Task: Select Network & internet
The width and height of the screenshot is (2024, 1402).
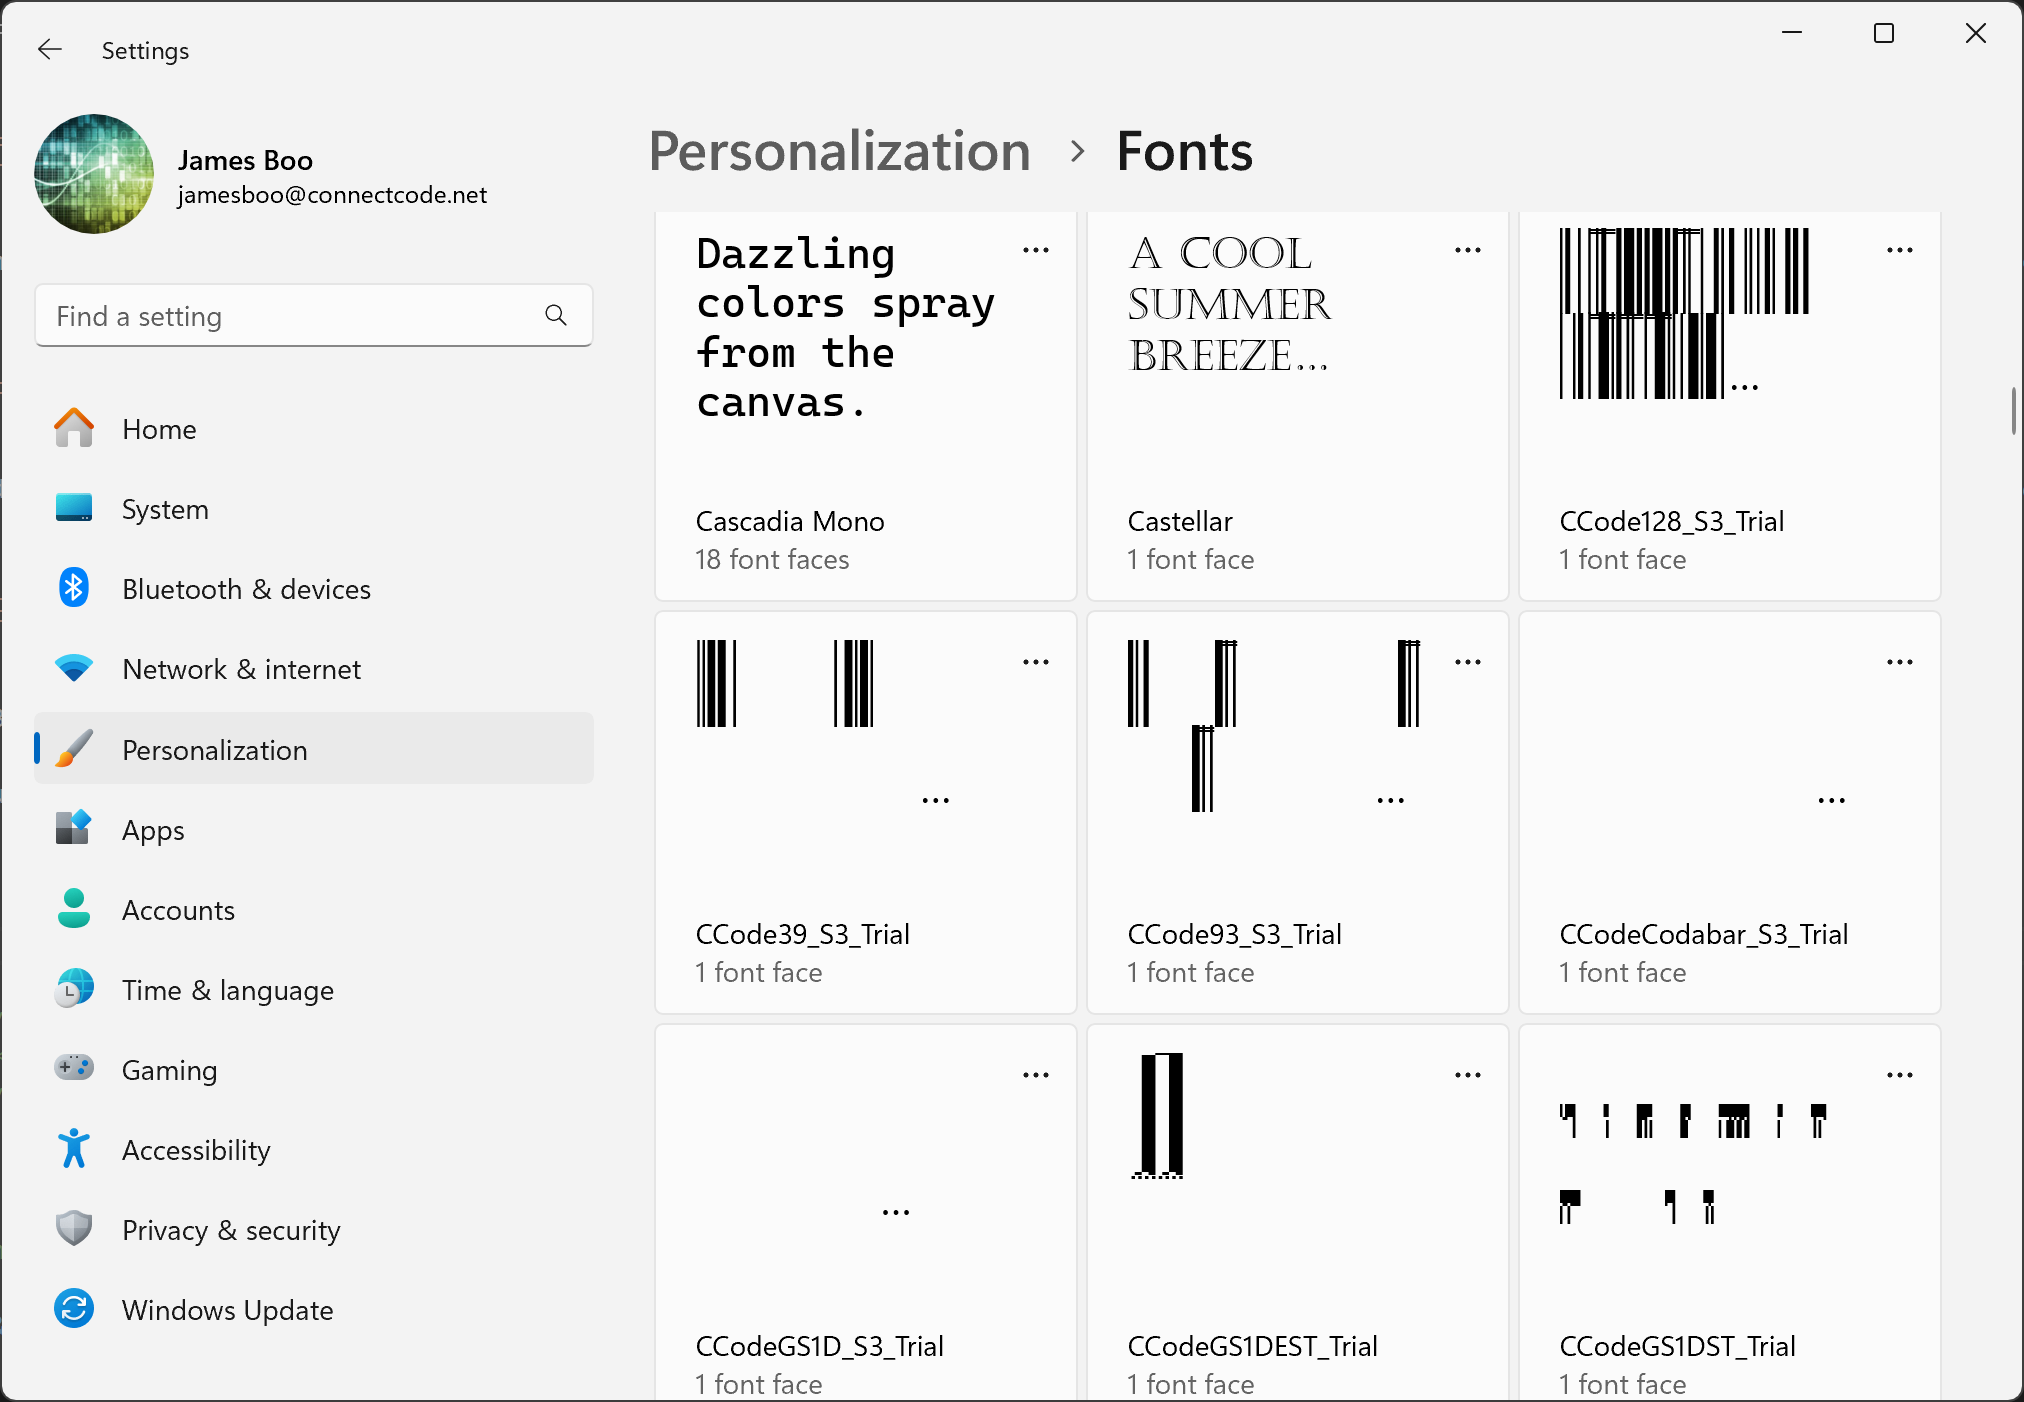Action: 314,669
